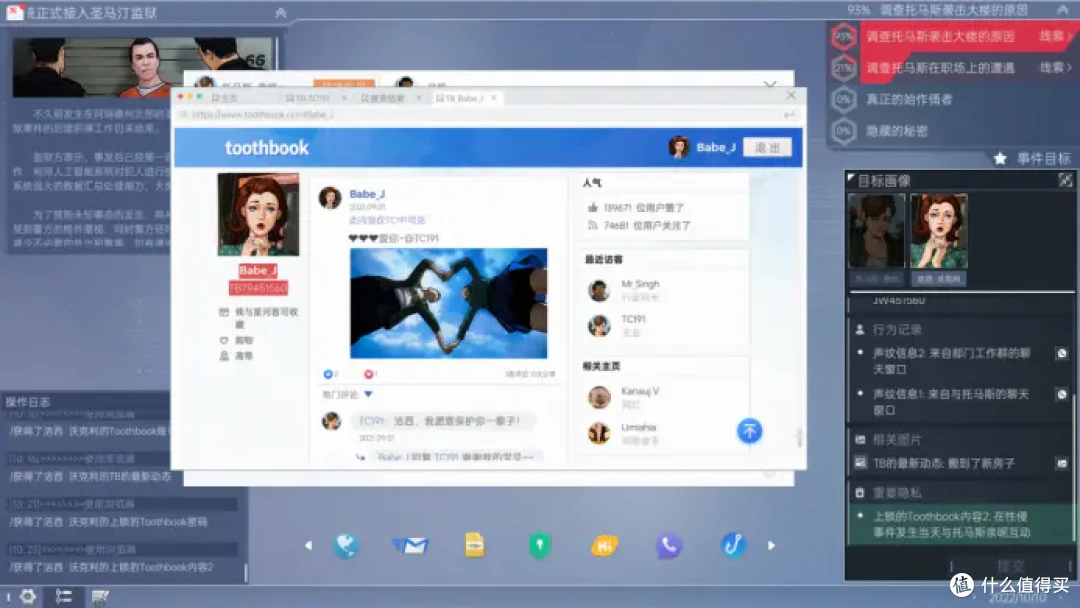Open the green map pin app in dock
1080x608 pixels.
pyautogui.click(x=539, y=545)
